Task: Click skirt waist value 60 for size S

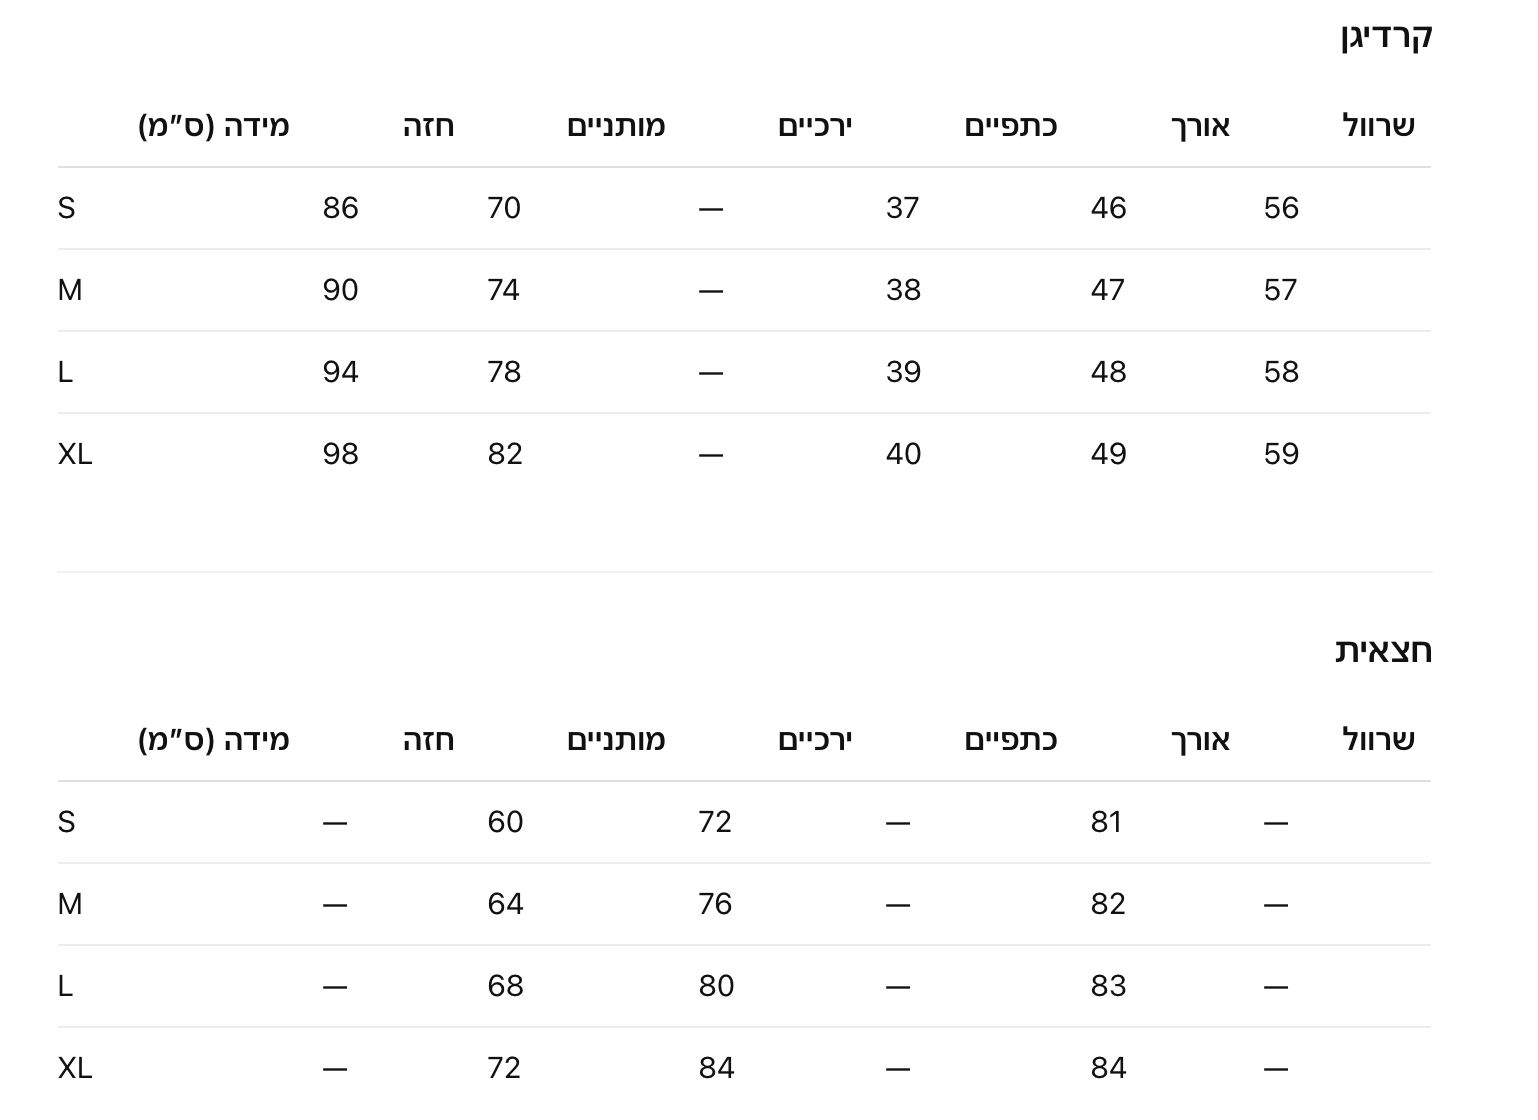Action: 505,822
